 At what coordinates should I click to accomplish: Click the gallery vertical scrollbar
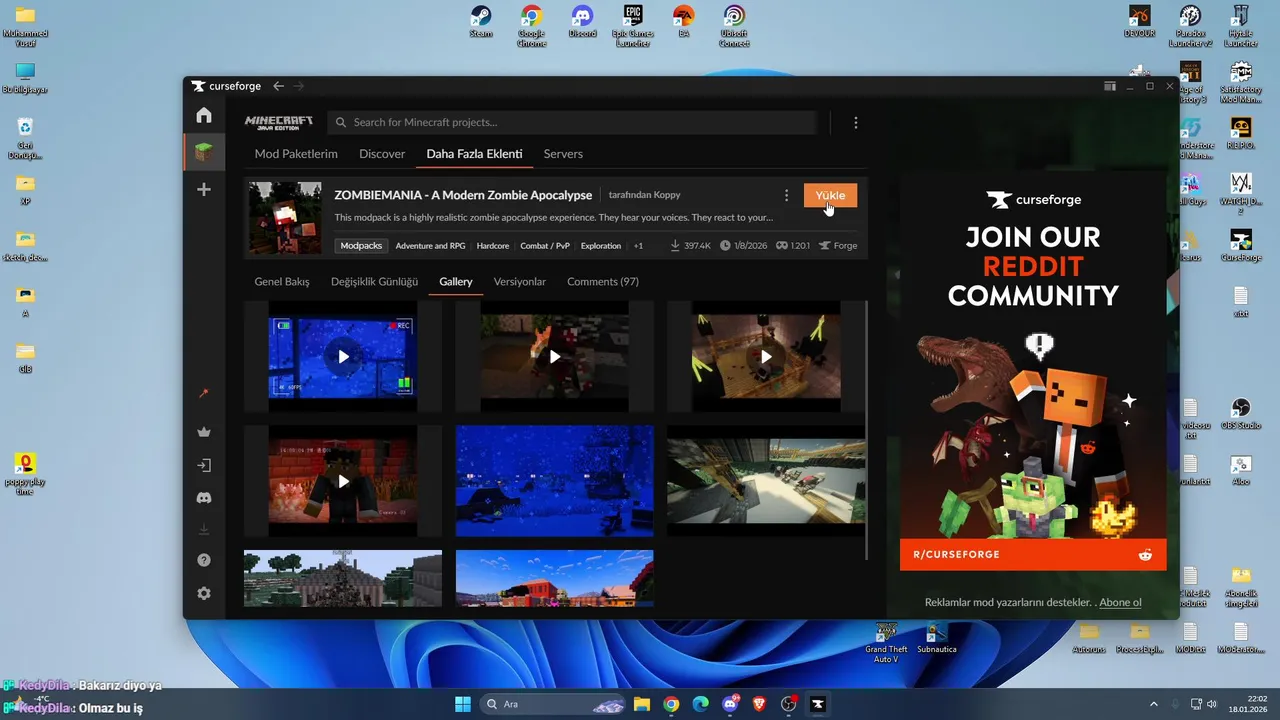867,430
